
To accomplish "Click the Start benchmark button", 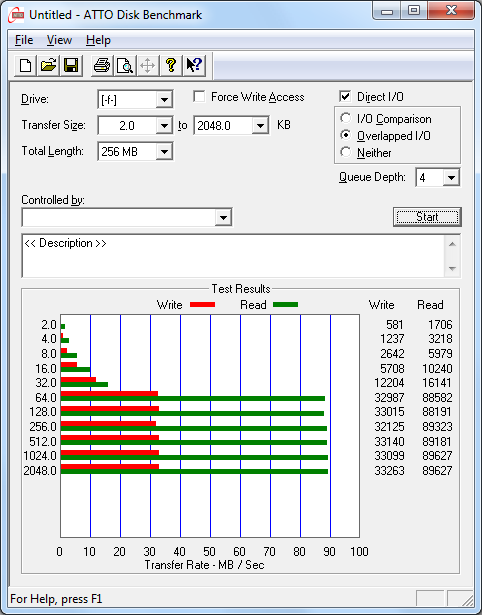I will tap(427, 217).
